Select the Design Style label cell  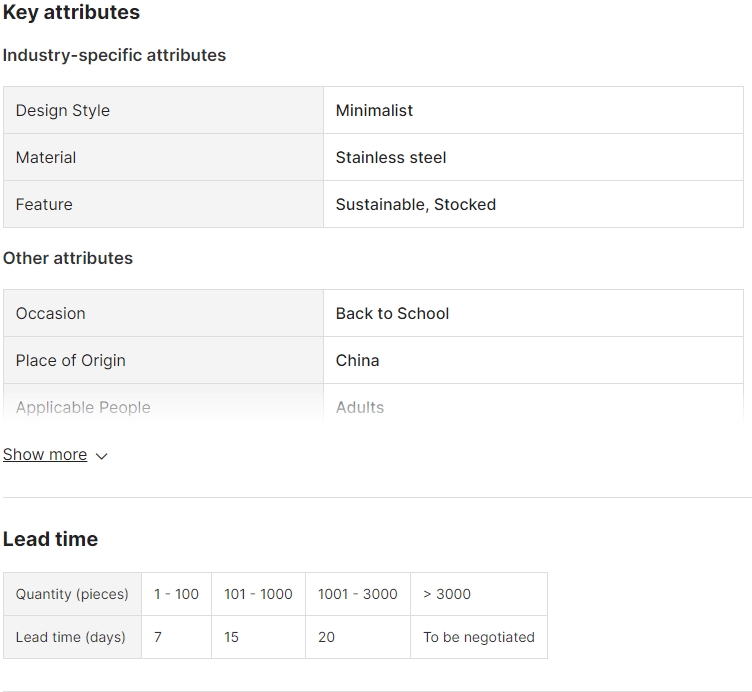tap(164, 110)
